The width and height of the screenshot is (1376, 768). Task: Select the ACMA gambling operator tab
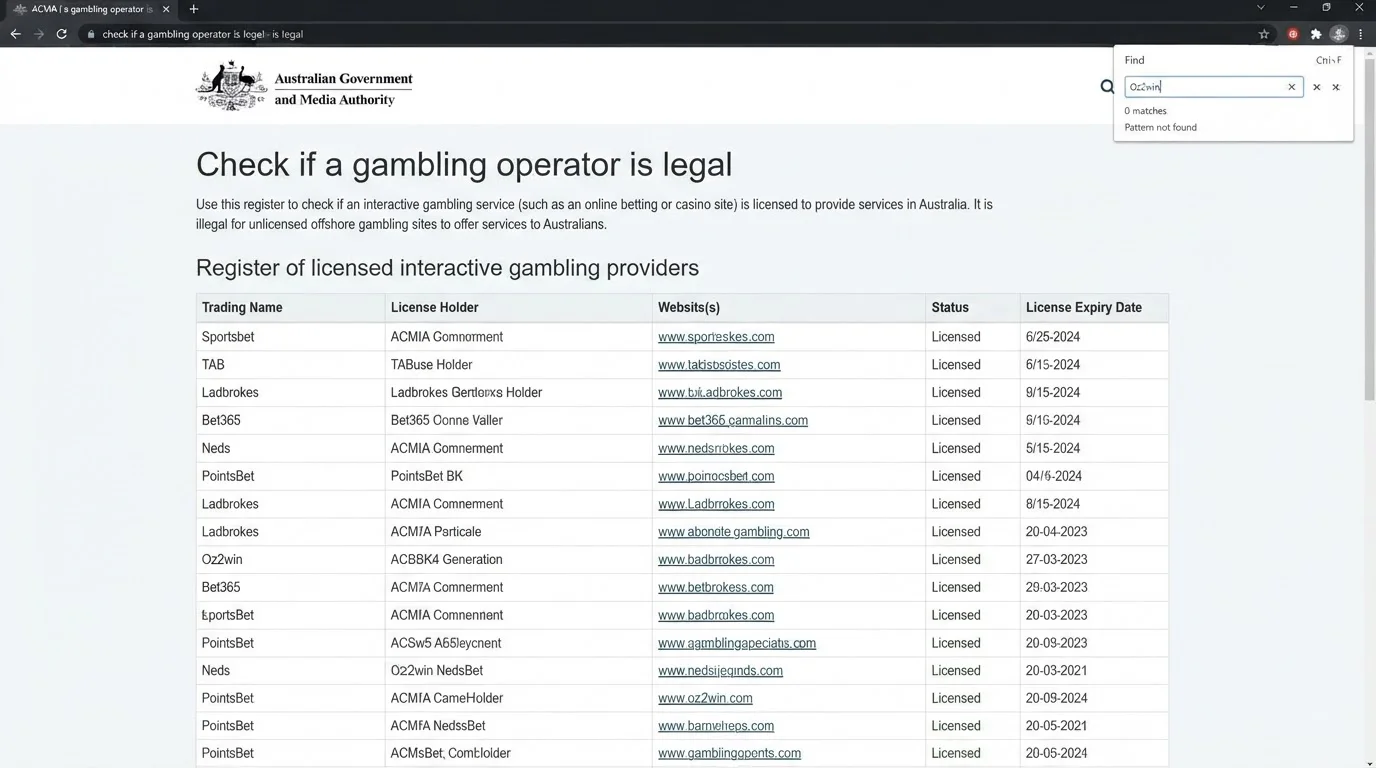(x=90, y=9)
